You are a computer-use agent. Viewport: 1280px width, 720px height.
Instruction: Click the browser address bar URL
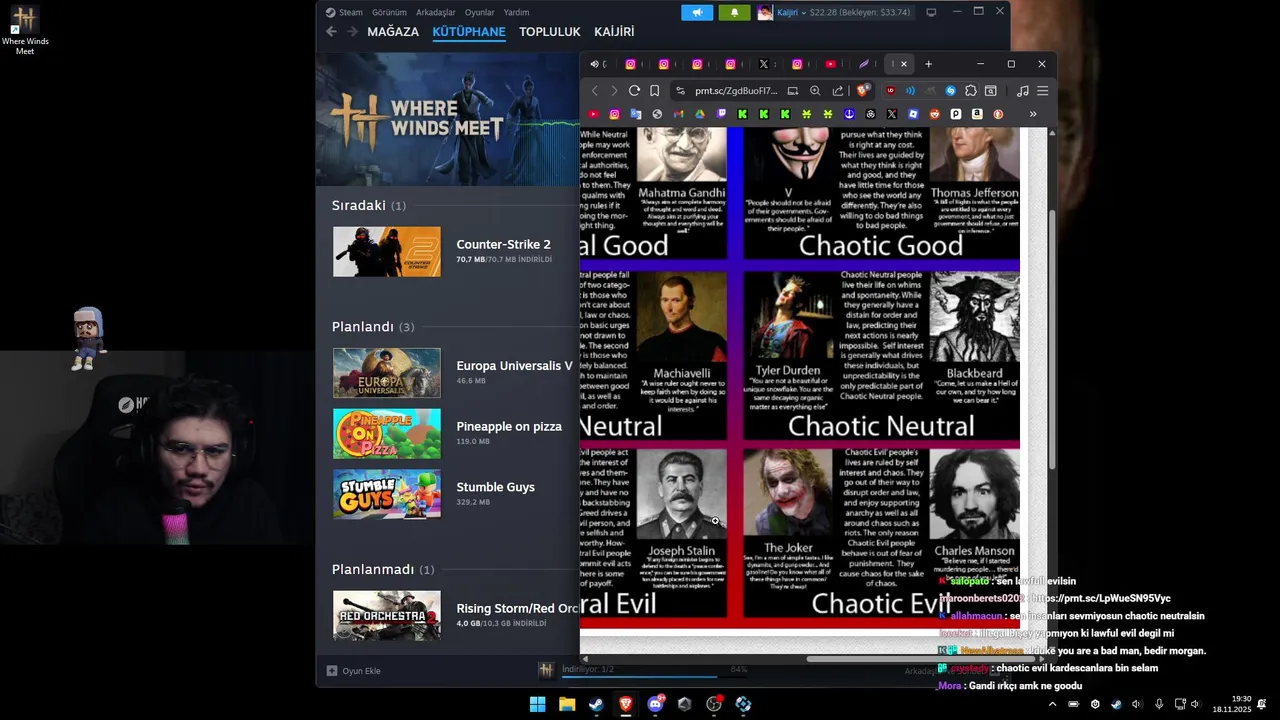pos(736,91)
